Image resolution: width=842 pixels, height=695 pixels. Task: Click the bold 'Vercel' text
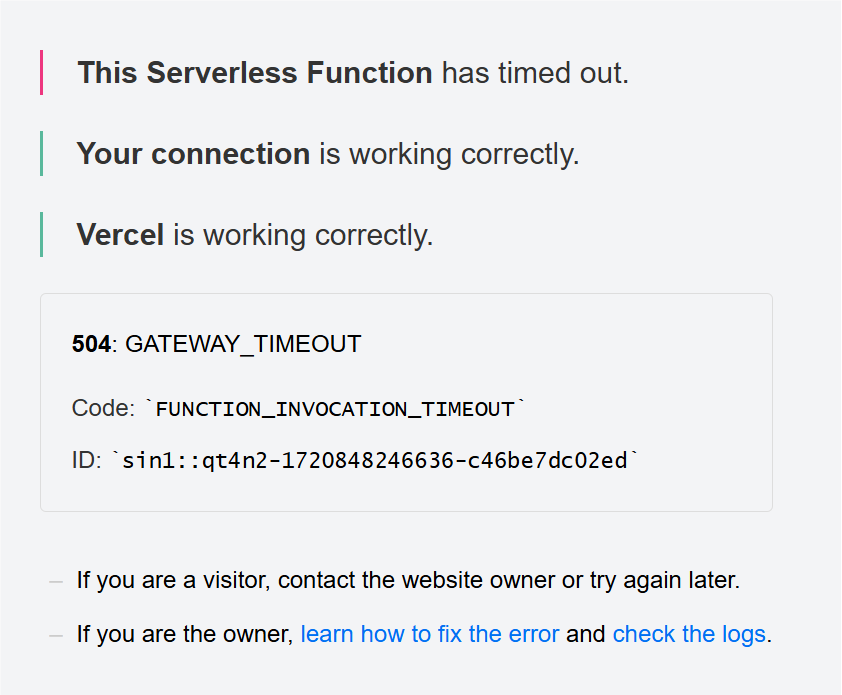[x=120, y=235]
